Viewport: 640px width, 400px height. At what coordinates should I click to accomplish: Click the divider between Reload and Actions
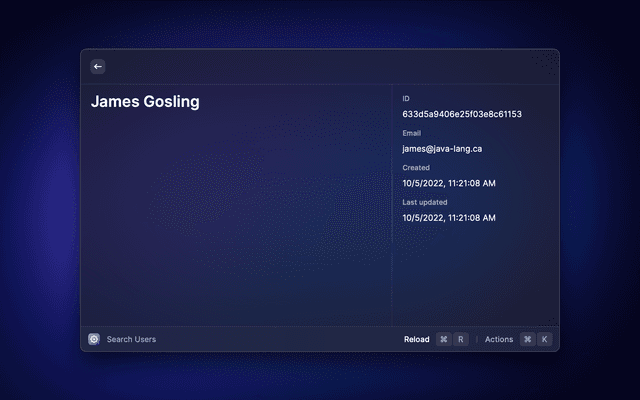tap(477, 339)
